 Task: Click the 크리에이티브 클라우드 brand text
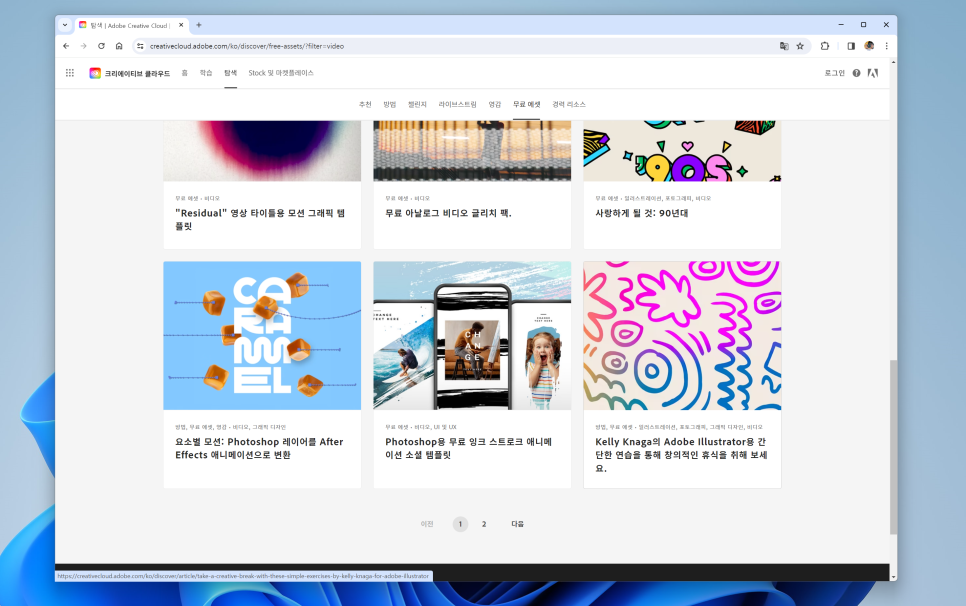click(x=137, y=73)
